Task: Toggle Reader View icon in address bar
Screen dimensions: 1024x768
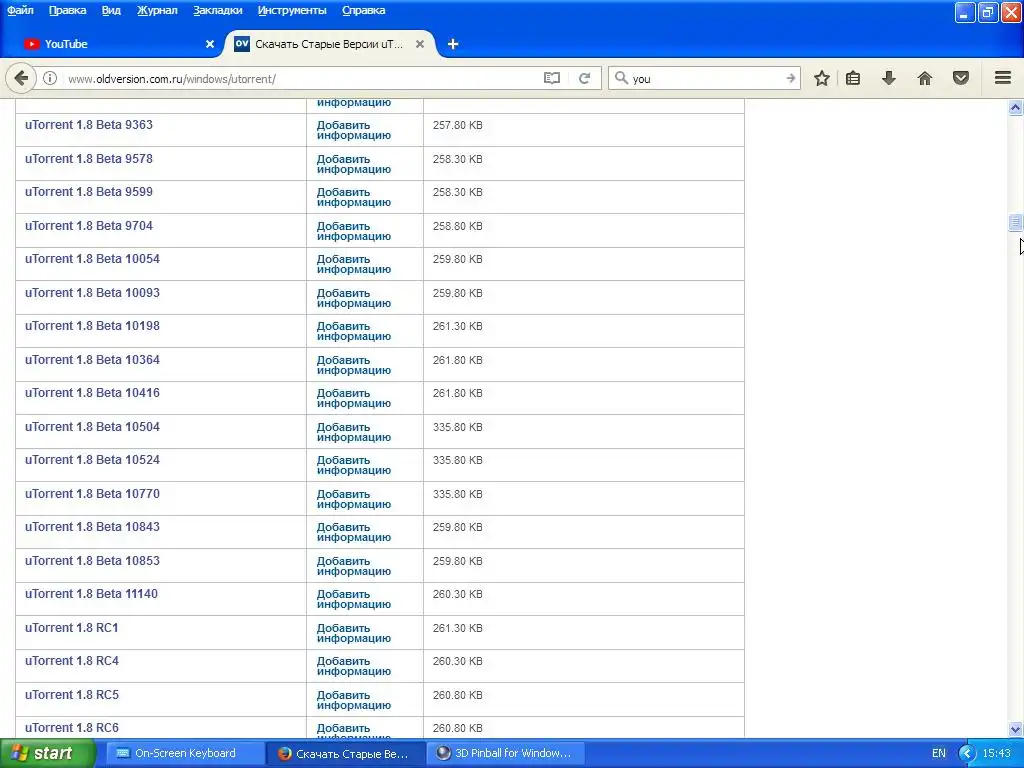Action: (552, 78)
